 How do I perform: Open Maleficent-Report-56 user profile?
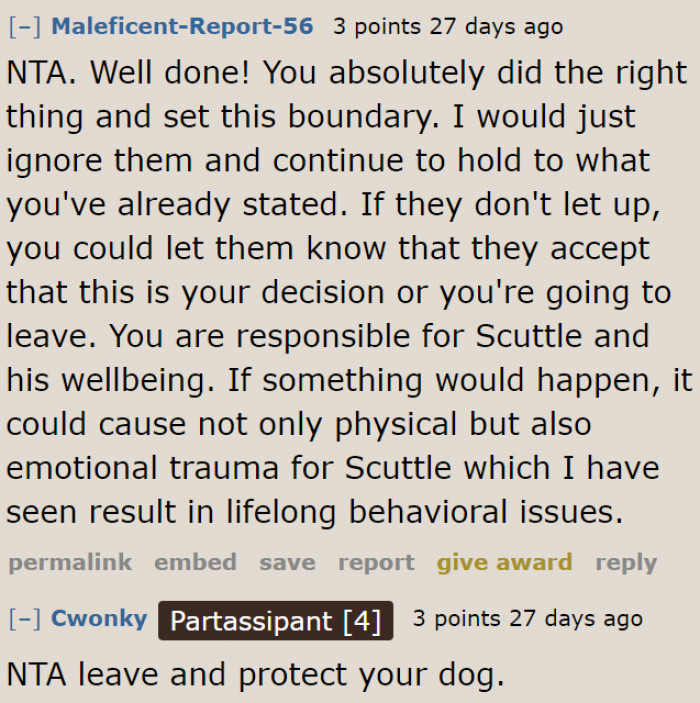point(181,26)
